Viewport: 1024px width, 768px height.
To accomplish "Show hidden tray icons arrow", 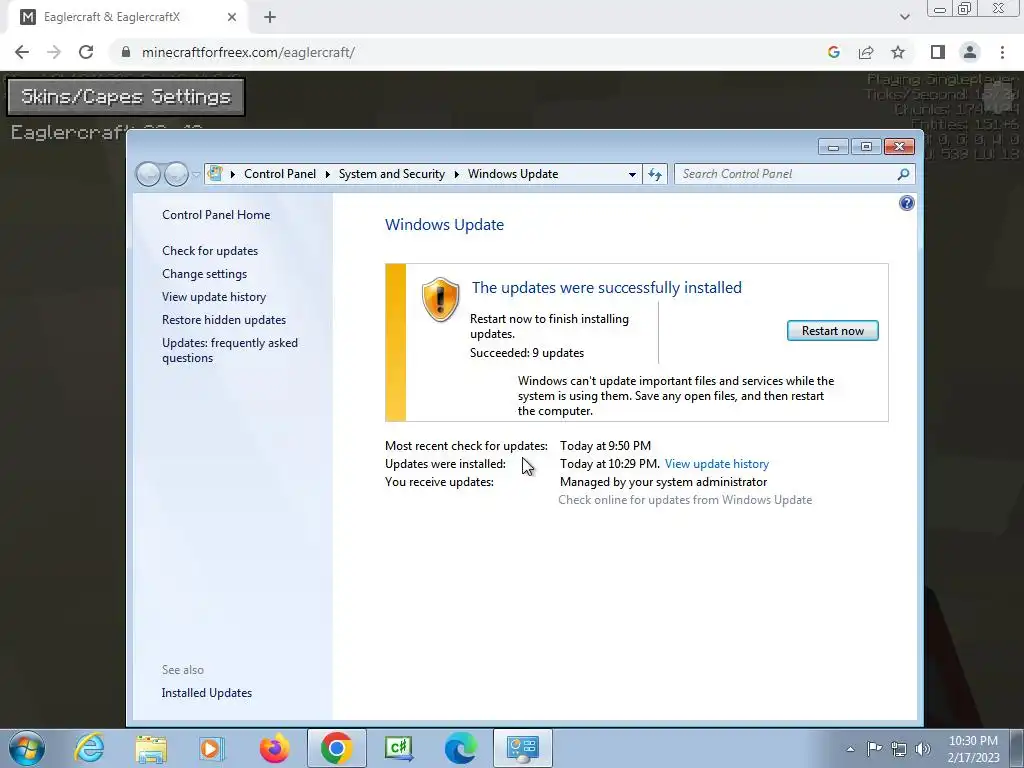I will click(x=850, y=749).
